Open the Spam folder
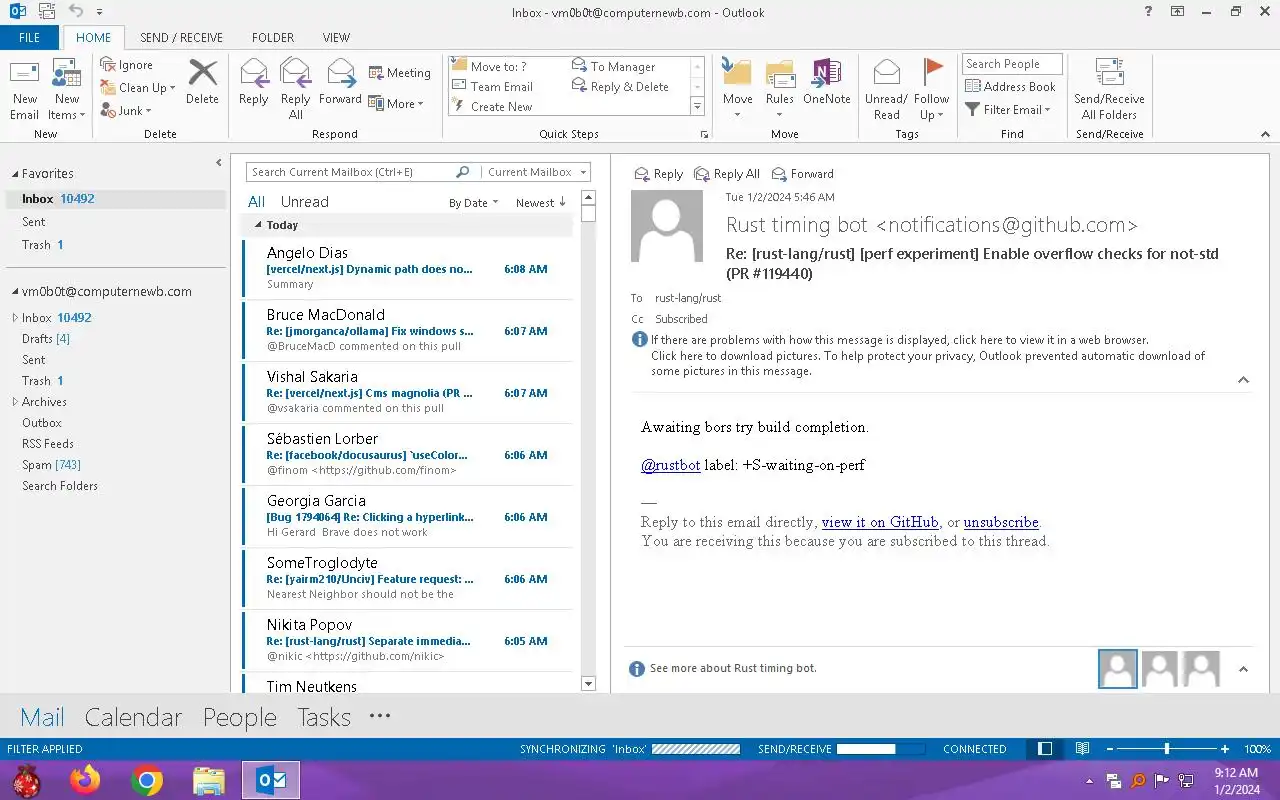This screenshot has width=1280, height=800. tap(51, 465)
